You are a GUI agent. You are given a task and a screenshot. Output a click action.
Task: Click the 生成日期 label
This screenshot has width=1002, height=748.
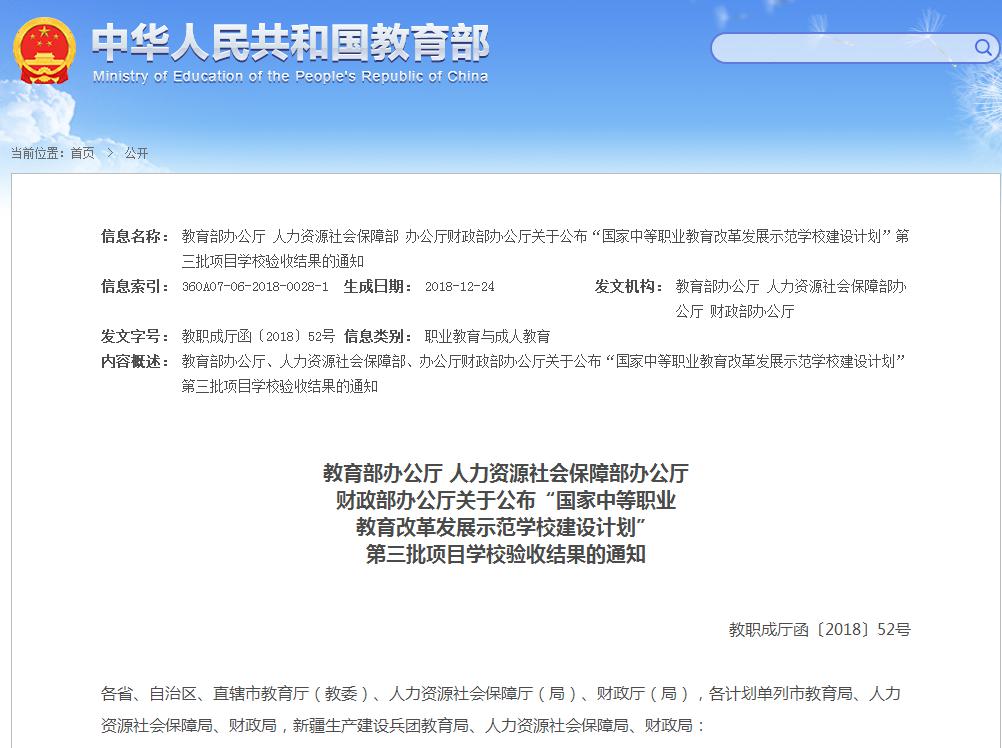point(378,287)
